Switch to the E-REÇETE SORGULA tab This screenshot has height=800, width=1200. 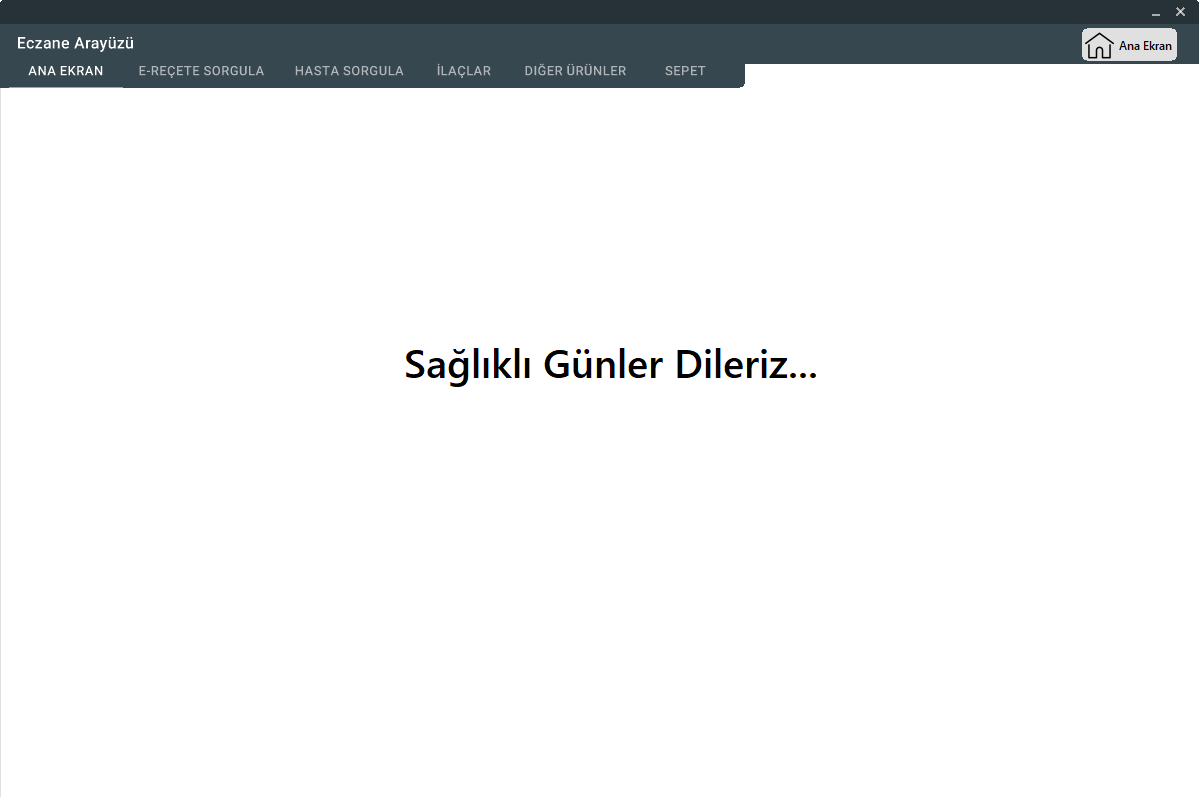point(201,70)
